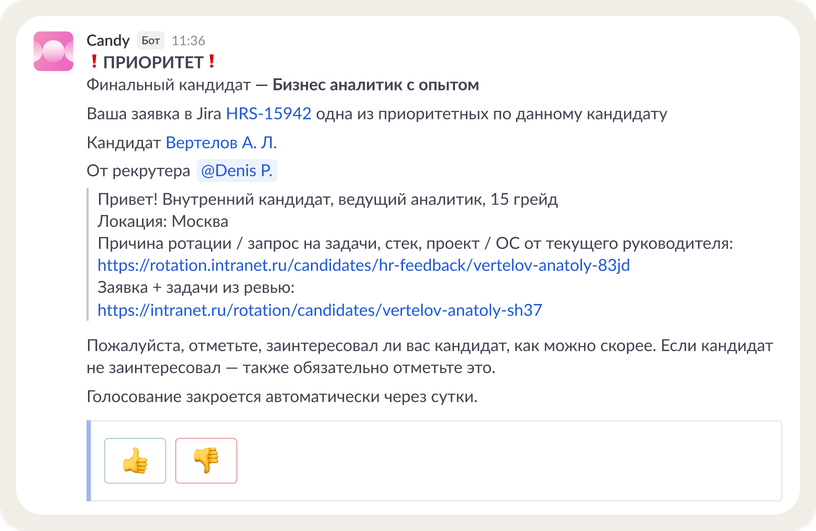Click the Голосование закроется автоматически notice
Viewport: 816px width, 531px height.
coord(283,397)
